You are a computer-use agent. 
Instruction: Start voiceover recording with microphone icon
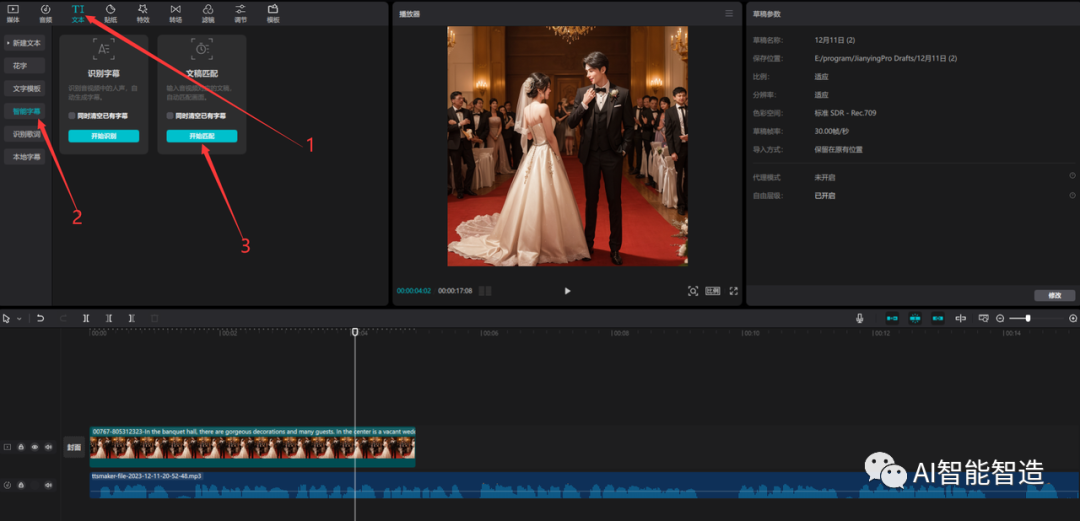point(860,318)
